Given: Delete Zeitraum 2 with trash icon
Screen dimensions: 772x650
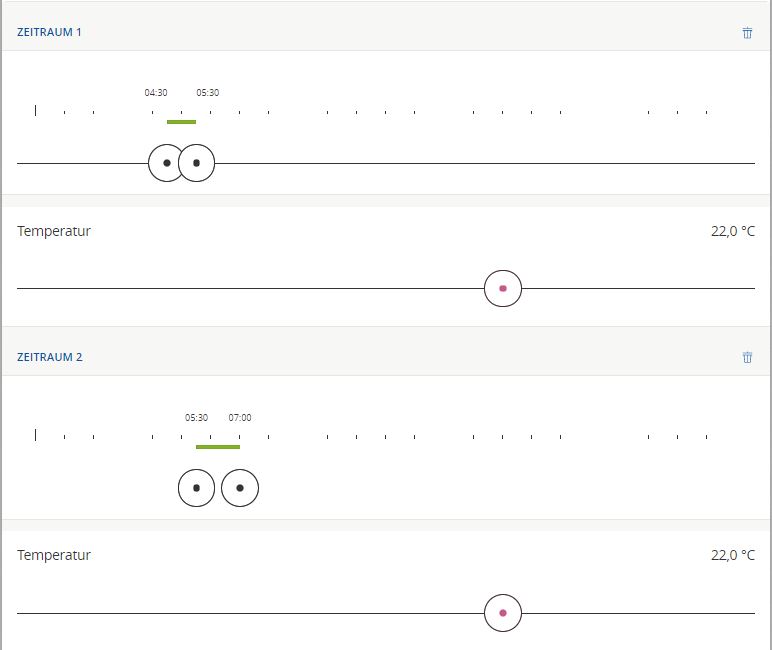Looking at the screenshot, I should [747, 357].
